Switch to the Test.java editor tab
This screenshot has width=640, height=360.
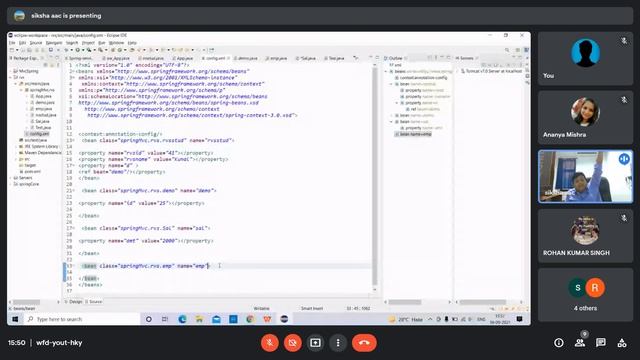335,58
